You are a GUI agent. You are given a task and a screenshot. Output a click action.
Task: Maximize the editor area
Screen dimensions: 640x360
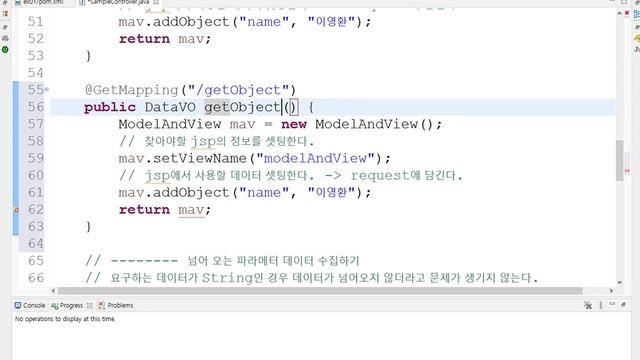tap(623, 2)
